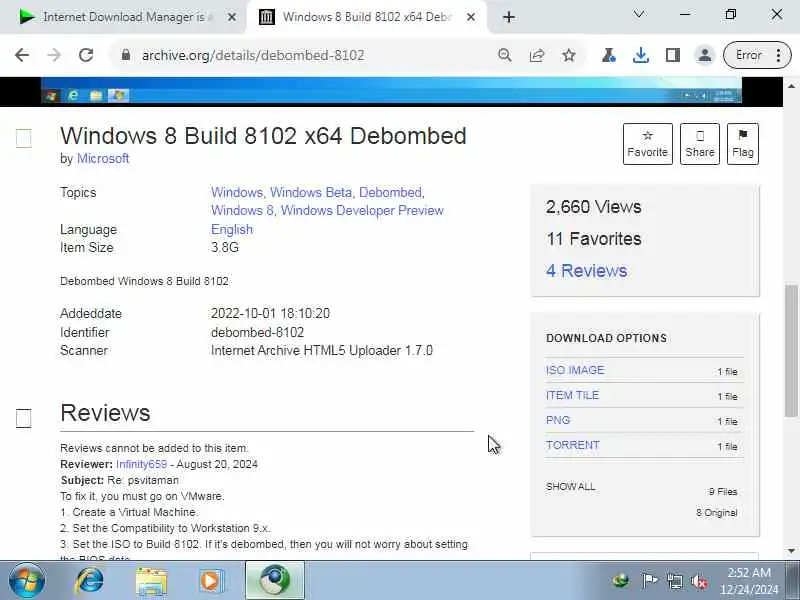The width and height of the screenshot is (800, 600).
Task: Click the 8 Original count
Action: 717,513
